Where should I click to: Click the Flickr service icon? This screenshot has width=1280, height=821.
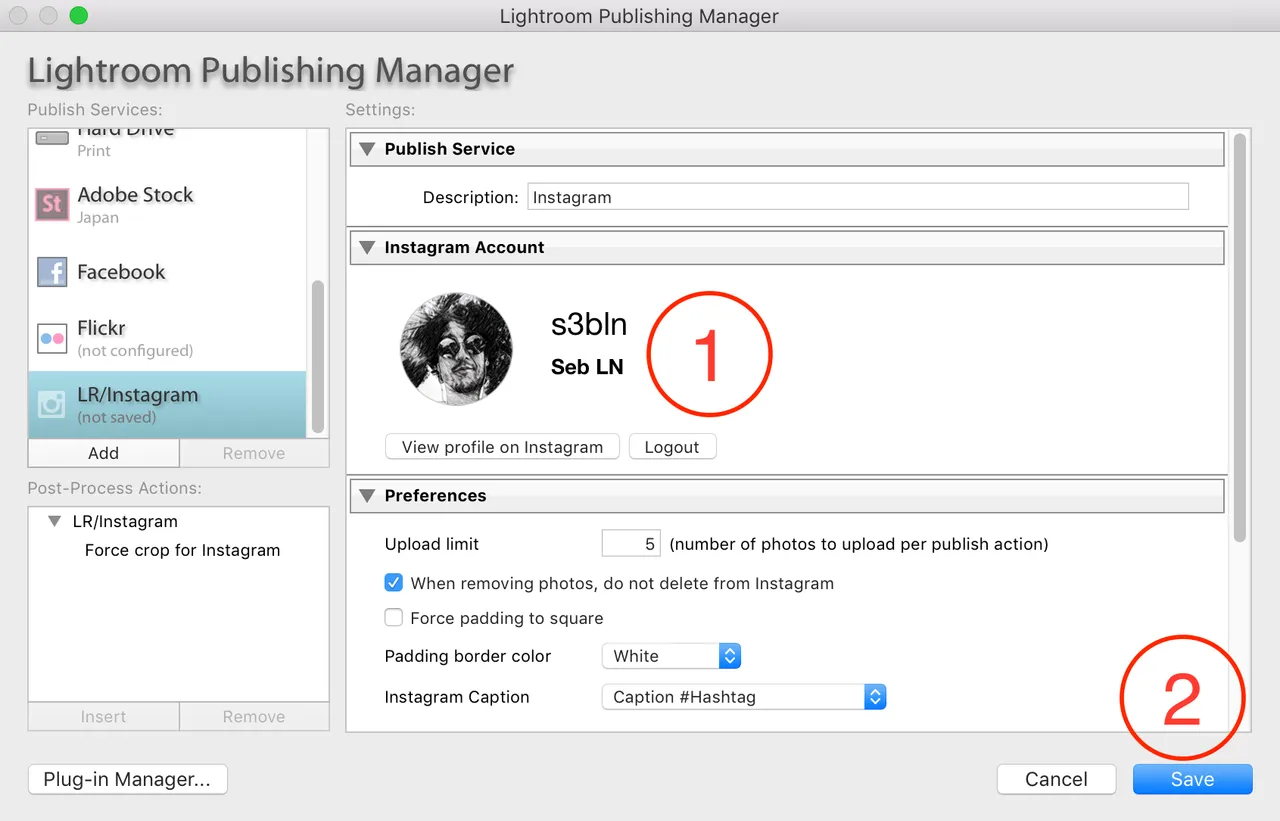(x=52, y=339)
